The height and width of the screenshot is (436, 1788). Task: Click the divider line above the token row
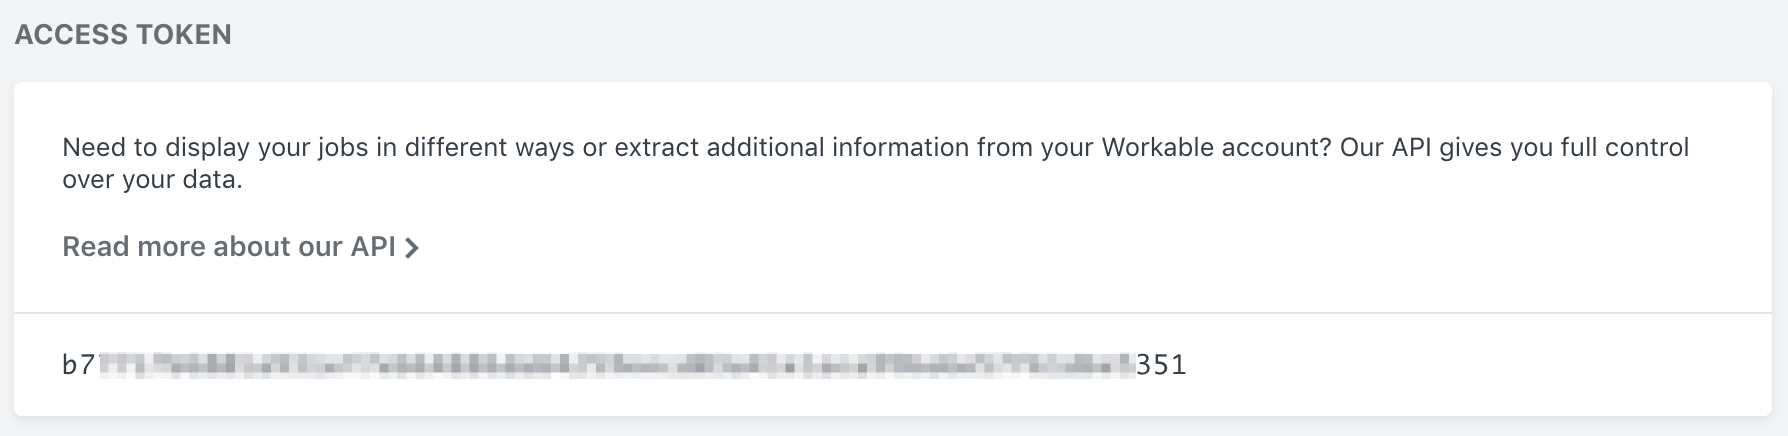893,313
